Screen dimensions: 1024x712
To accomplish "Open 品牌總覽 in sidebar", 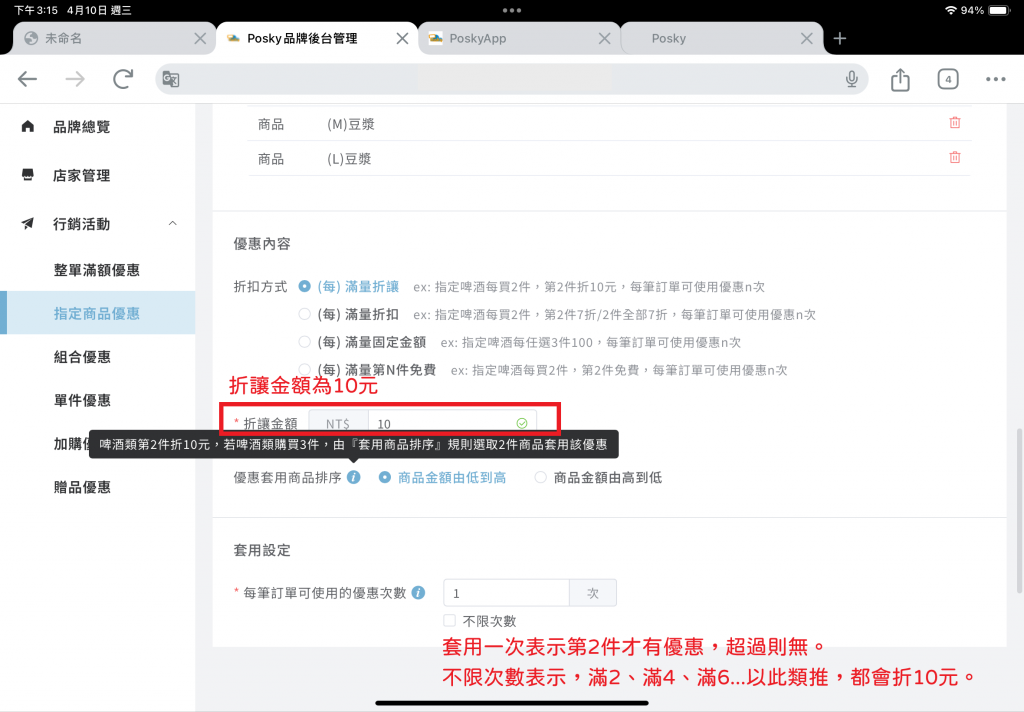I will (82, 127).
